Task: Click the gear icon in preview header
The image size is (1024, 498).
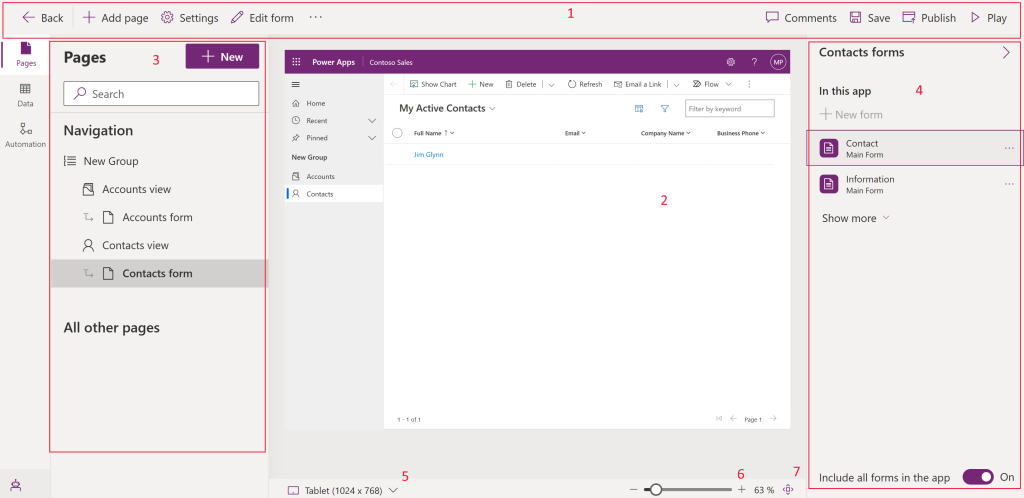Action: pos(731,62)
